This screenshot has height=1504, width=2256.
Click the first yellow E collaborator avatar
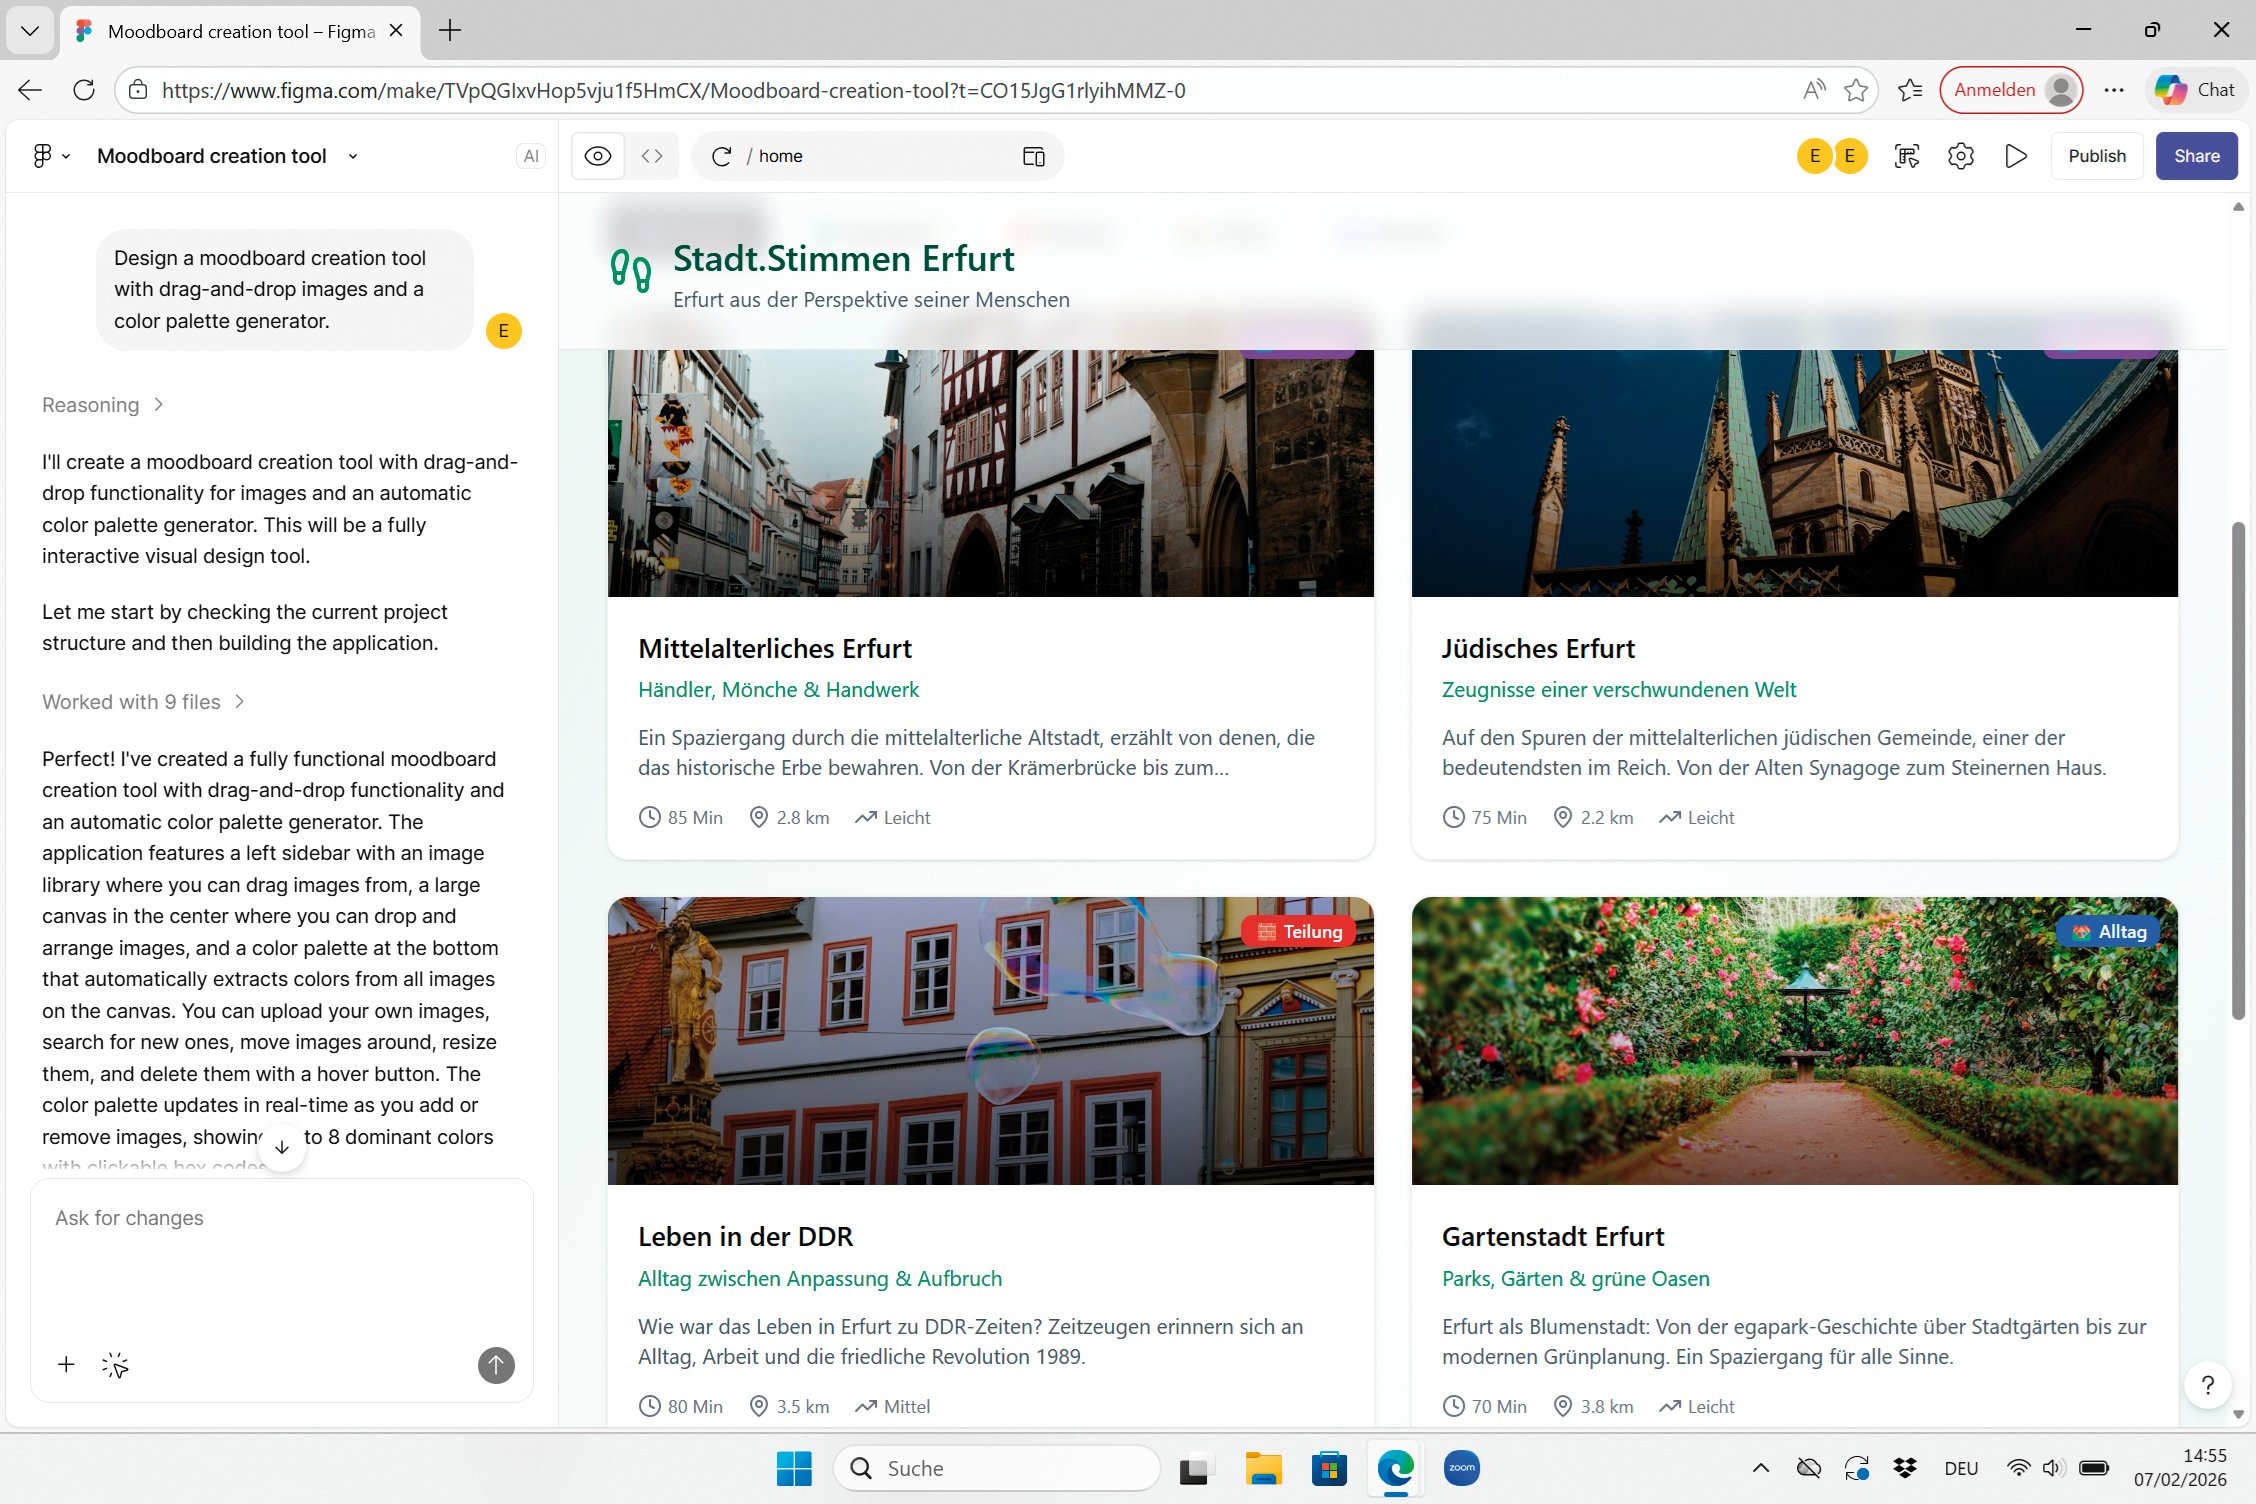(1814, 156)
